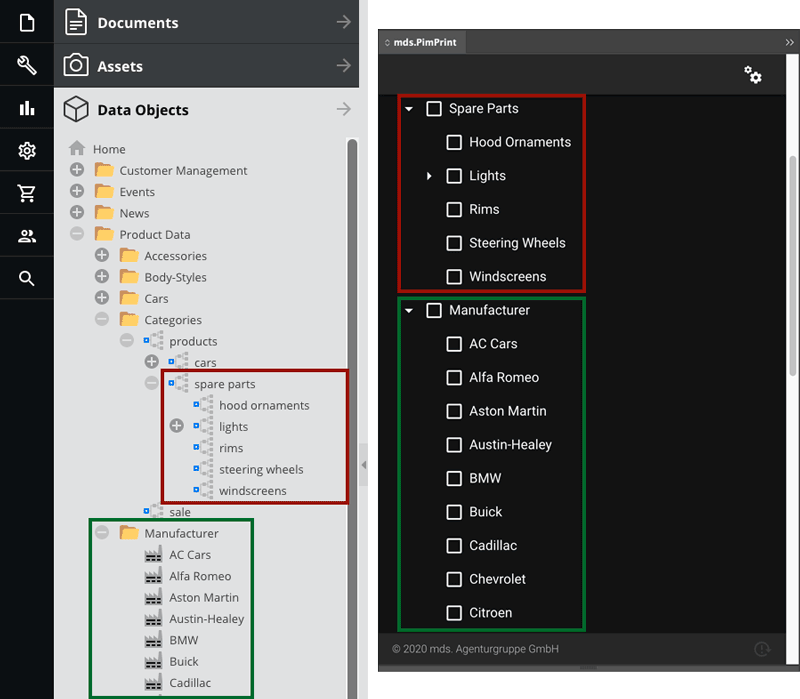Click the Documents panel page icon
The image size is (800, 699).
(76, 22)
